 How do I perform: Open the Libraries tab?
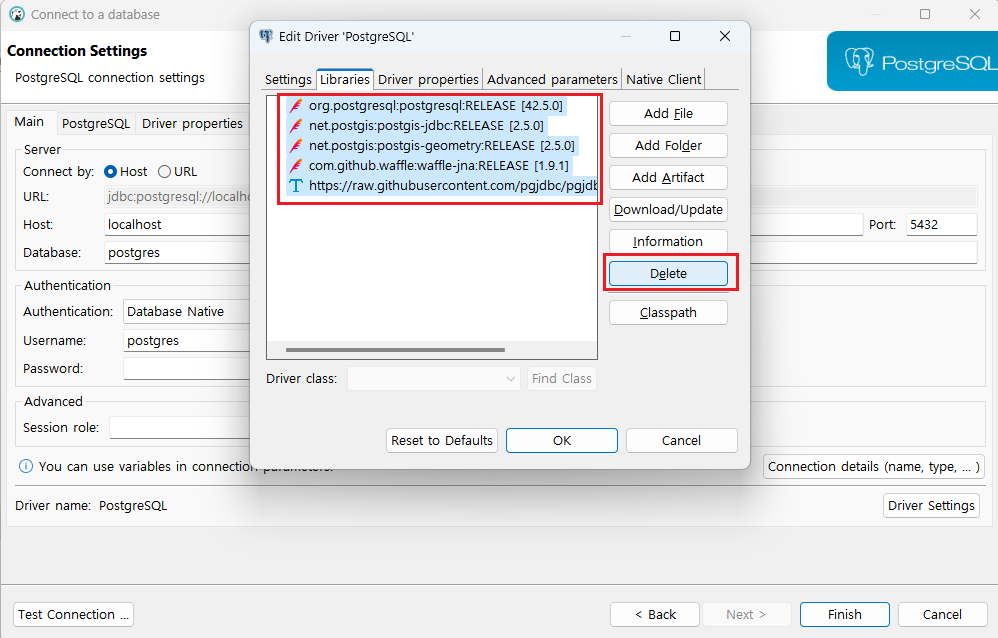344,79
